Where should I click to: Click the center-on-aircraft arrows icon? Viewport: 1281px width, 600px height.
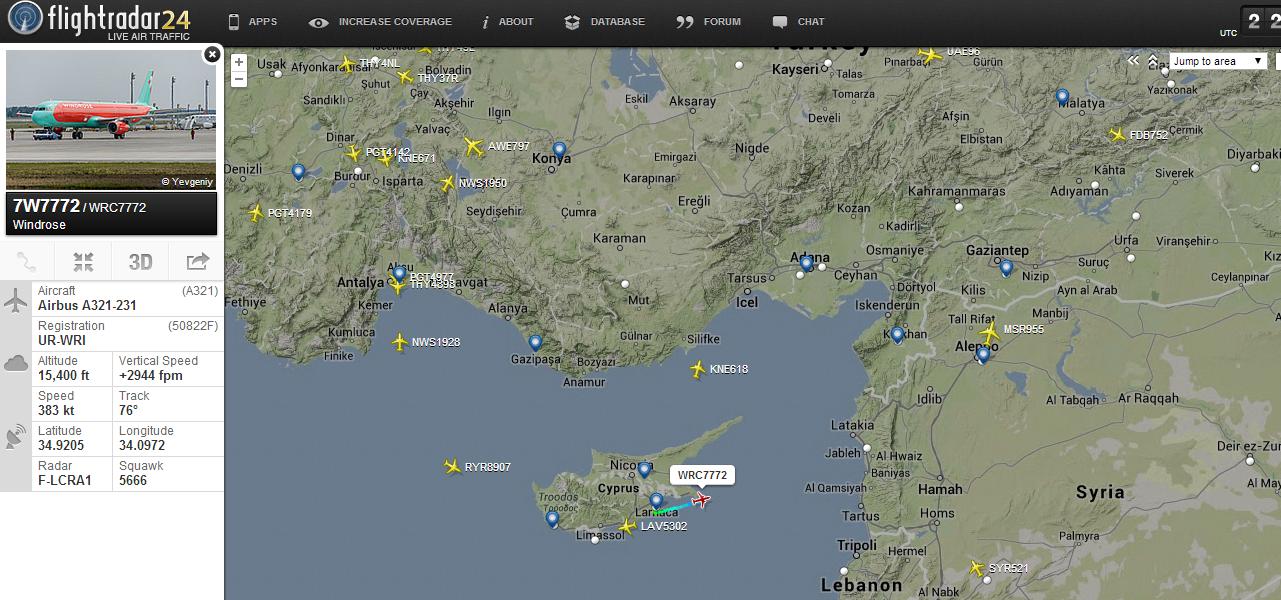[x=83, y=262]
